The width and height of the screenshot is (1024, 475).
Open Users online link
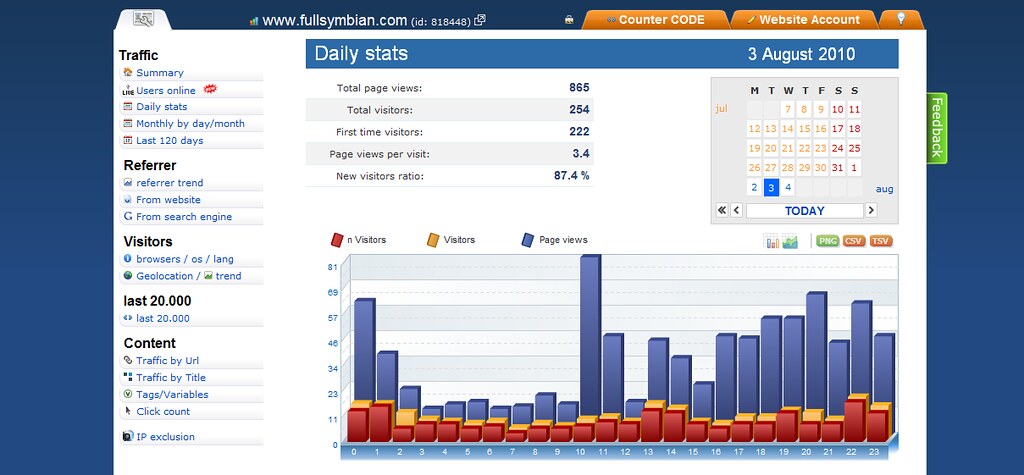pos(165,90)
